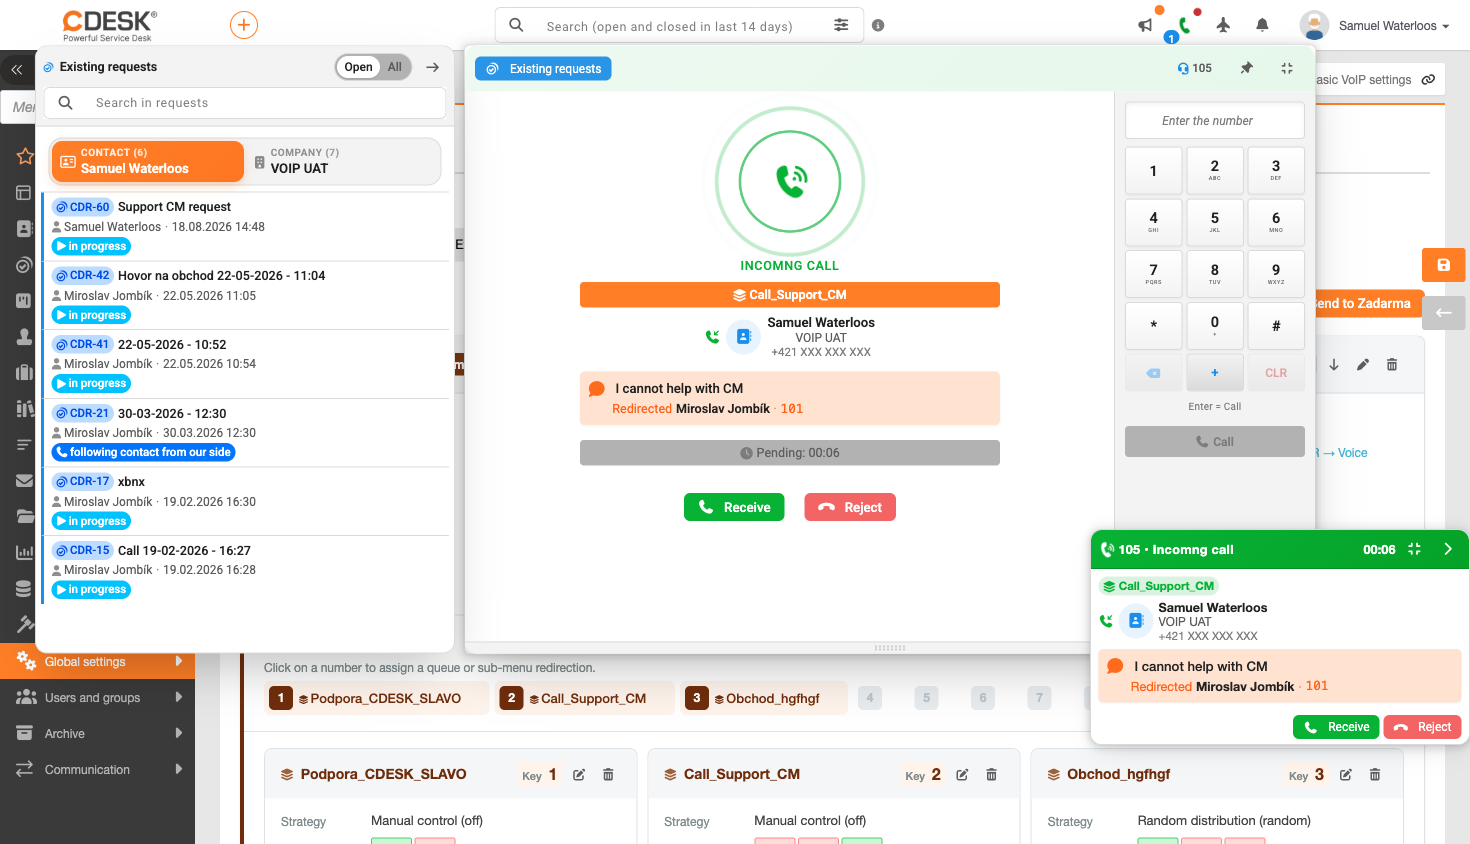Viewport: 1470px width, 844px height.
Task: Expand Global settings submenu arrow
Action: point(179,661)
